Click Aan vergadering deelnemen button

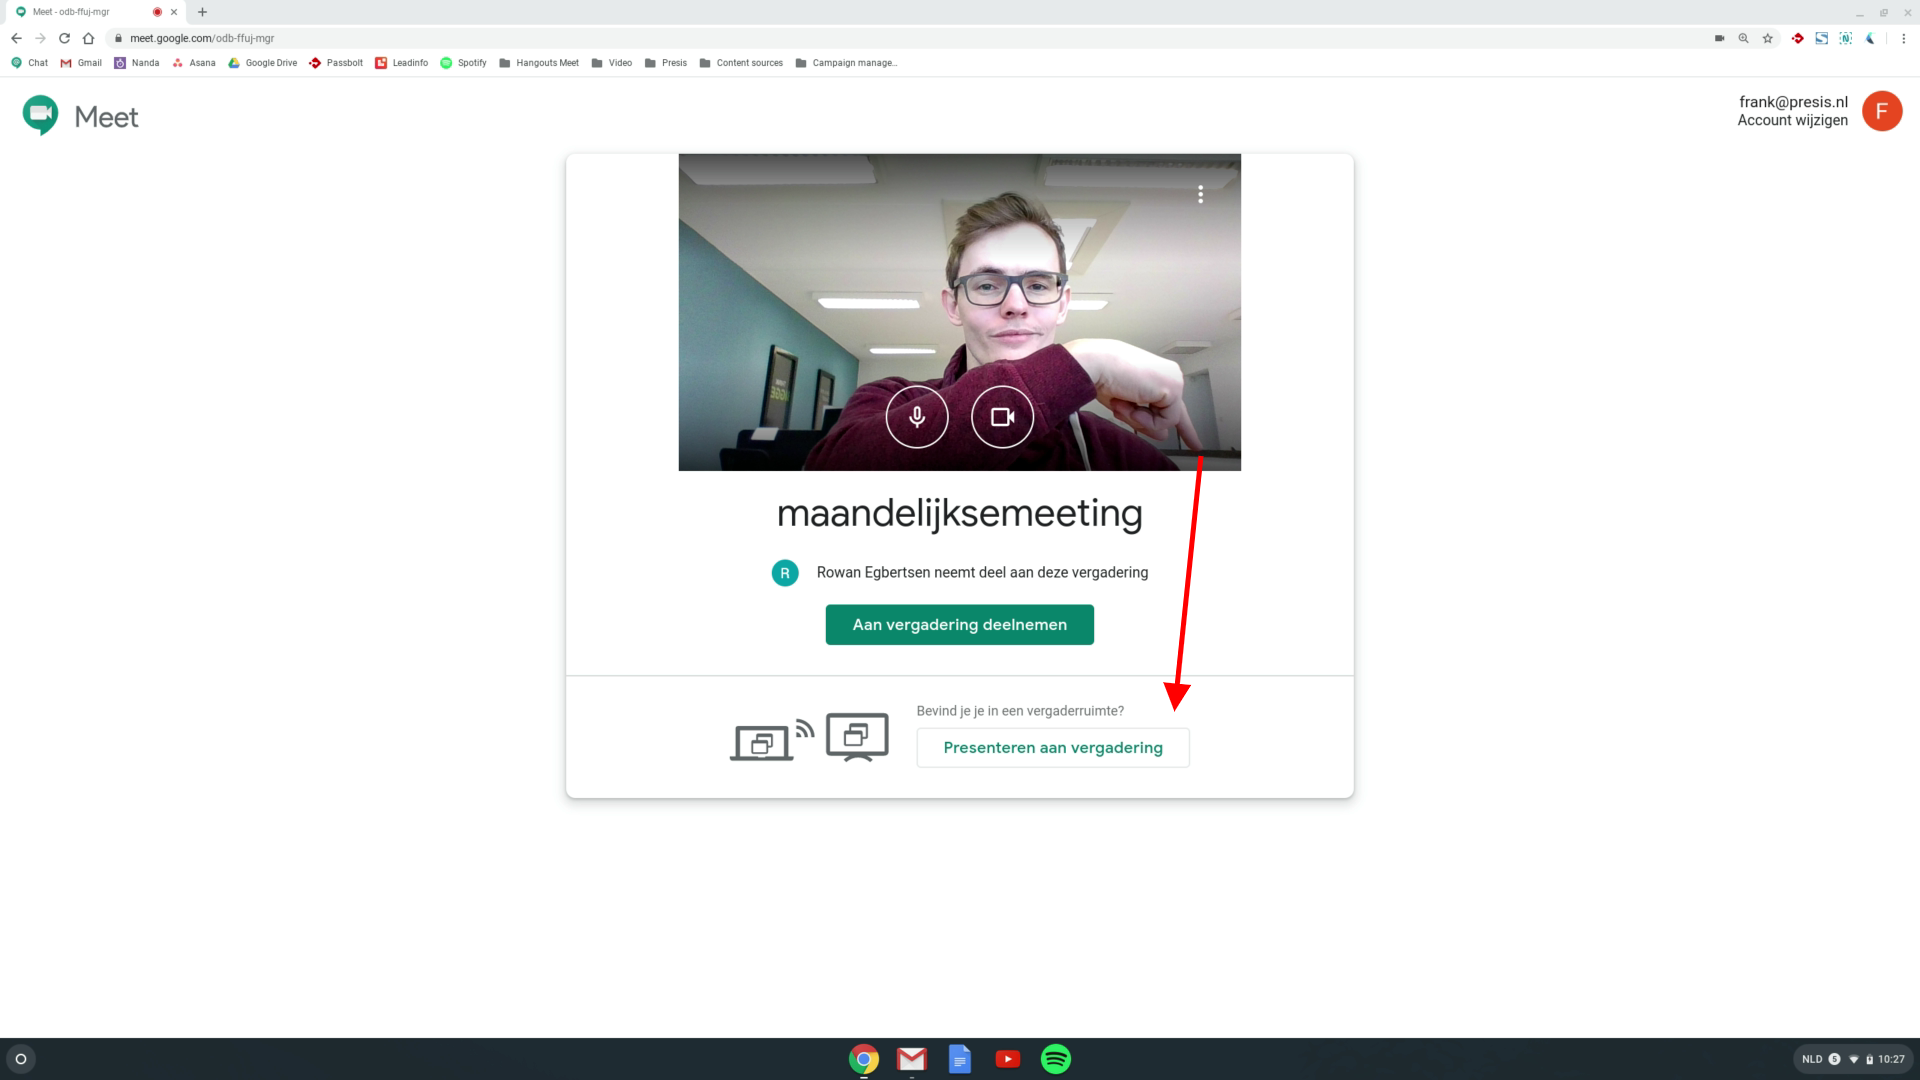pos(959,625)
